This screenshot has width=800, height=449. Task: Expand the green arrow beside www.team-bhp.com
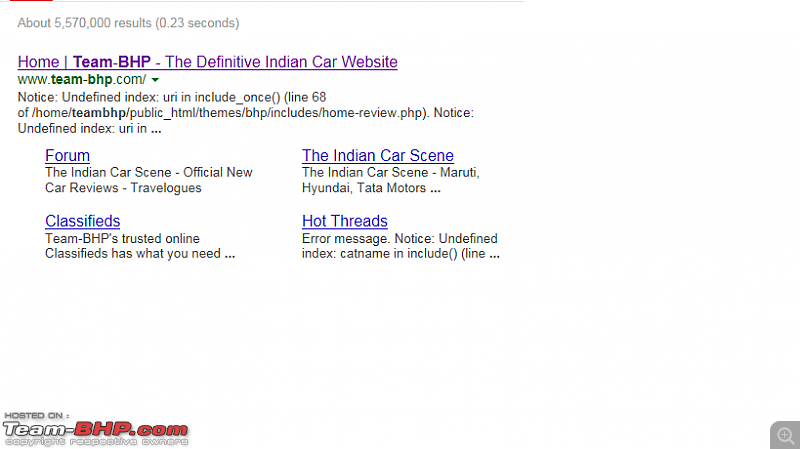[155, 80]
